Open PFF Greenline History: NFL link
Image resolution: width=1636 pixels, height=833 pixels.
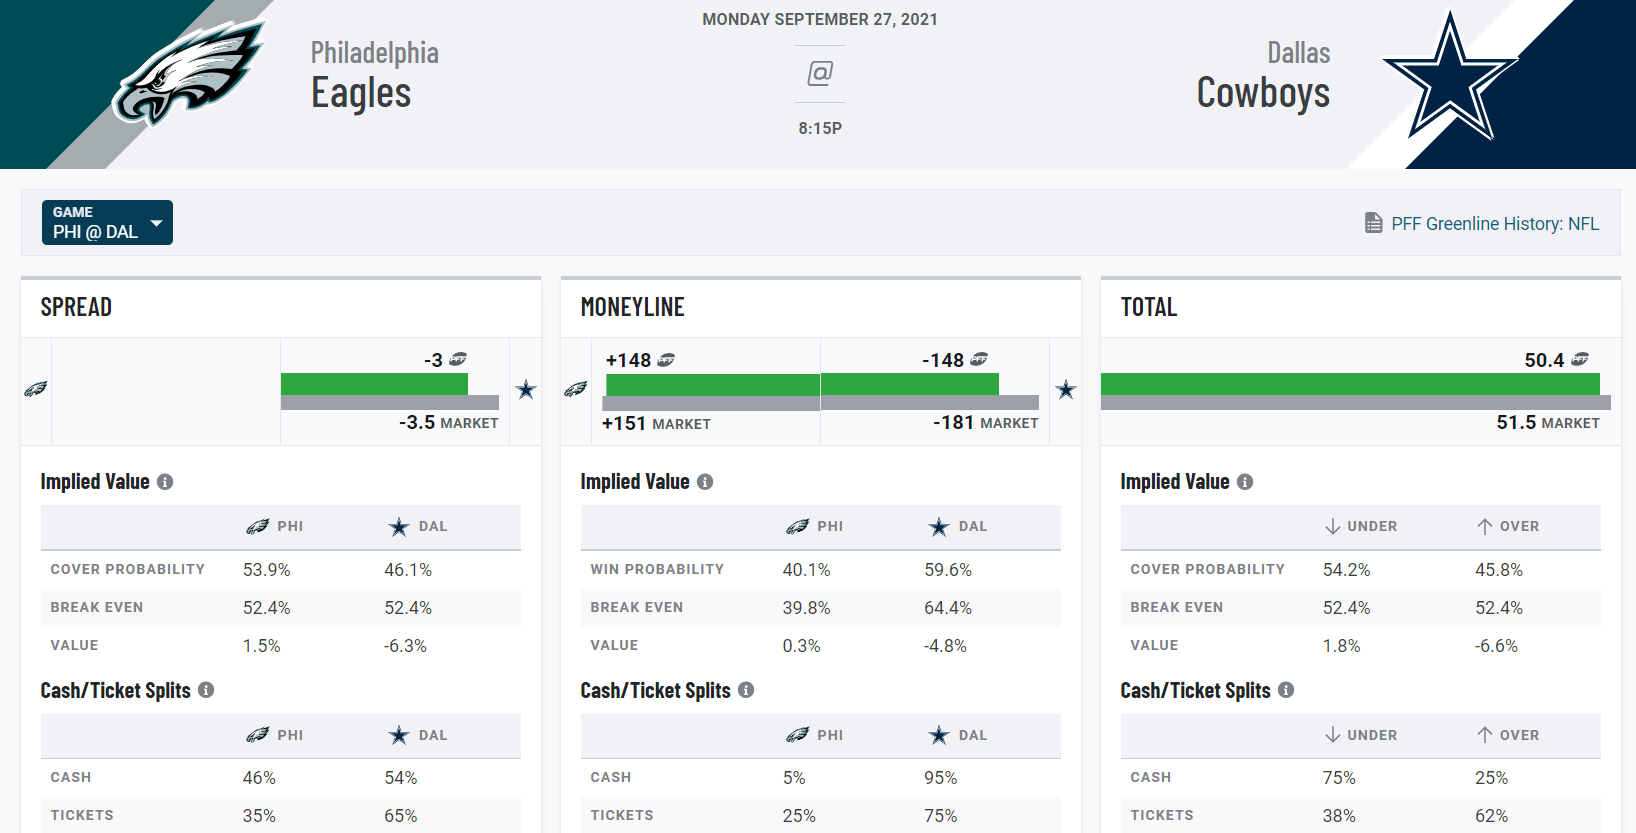(x=1495, y=224)
